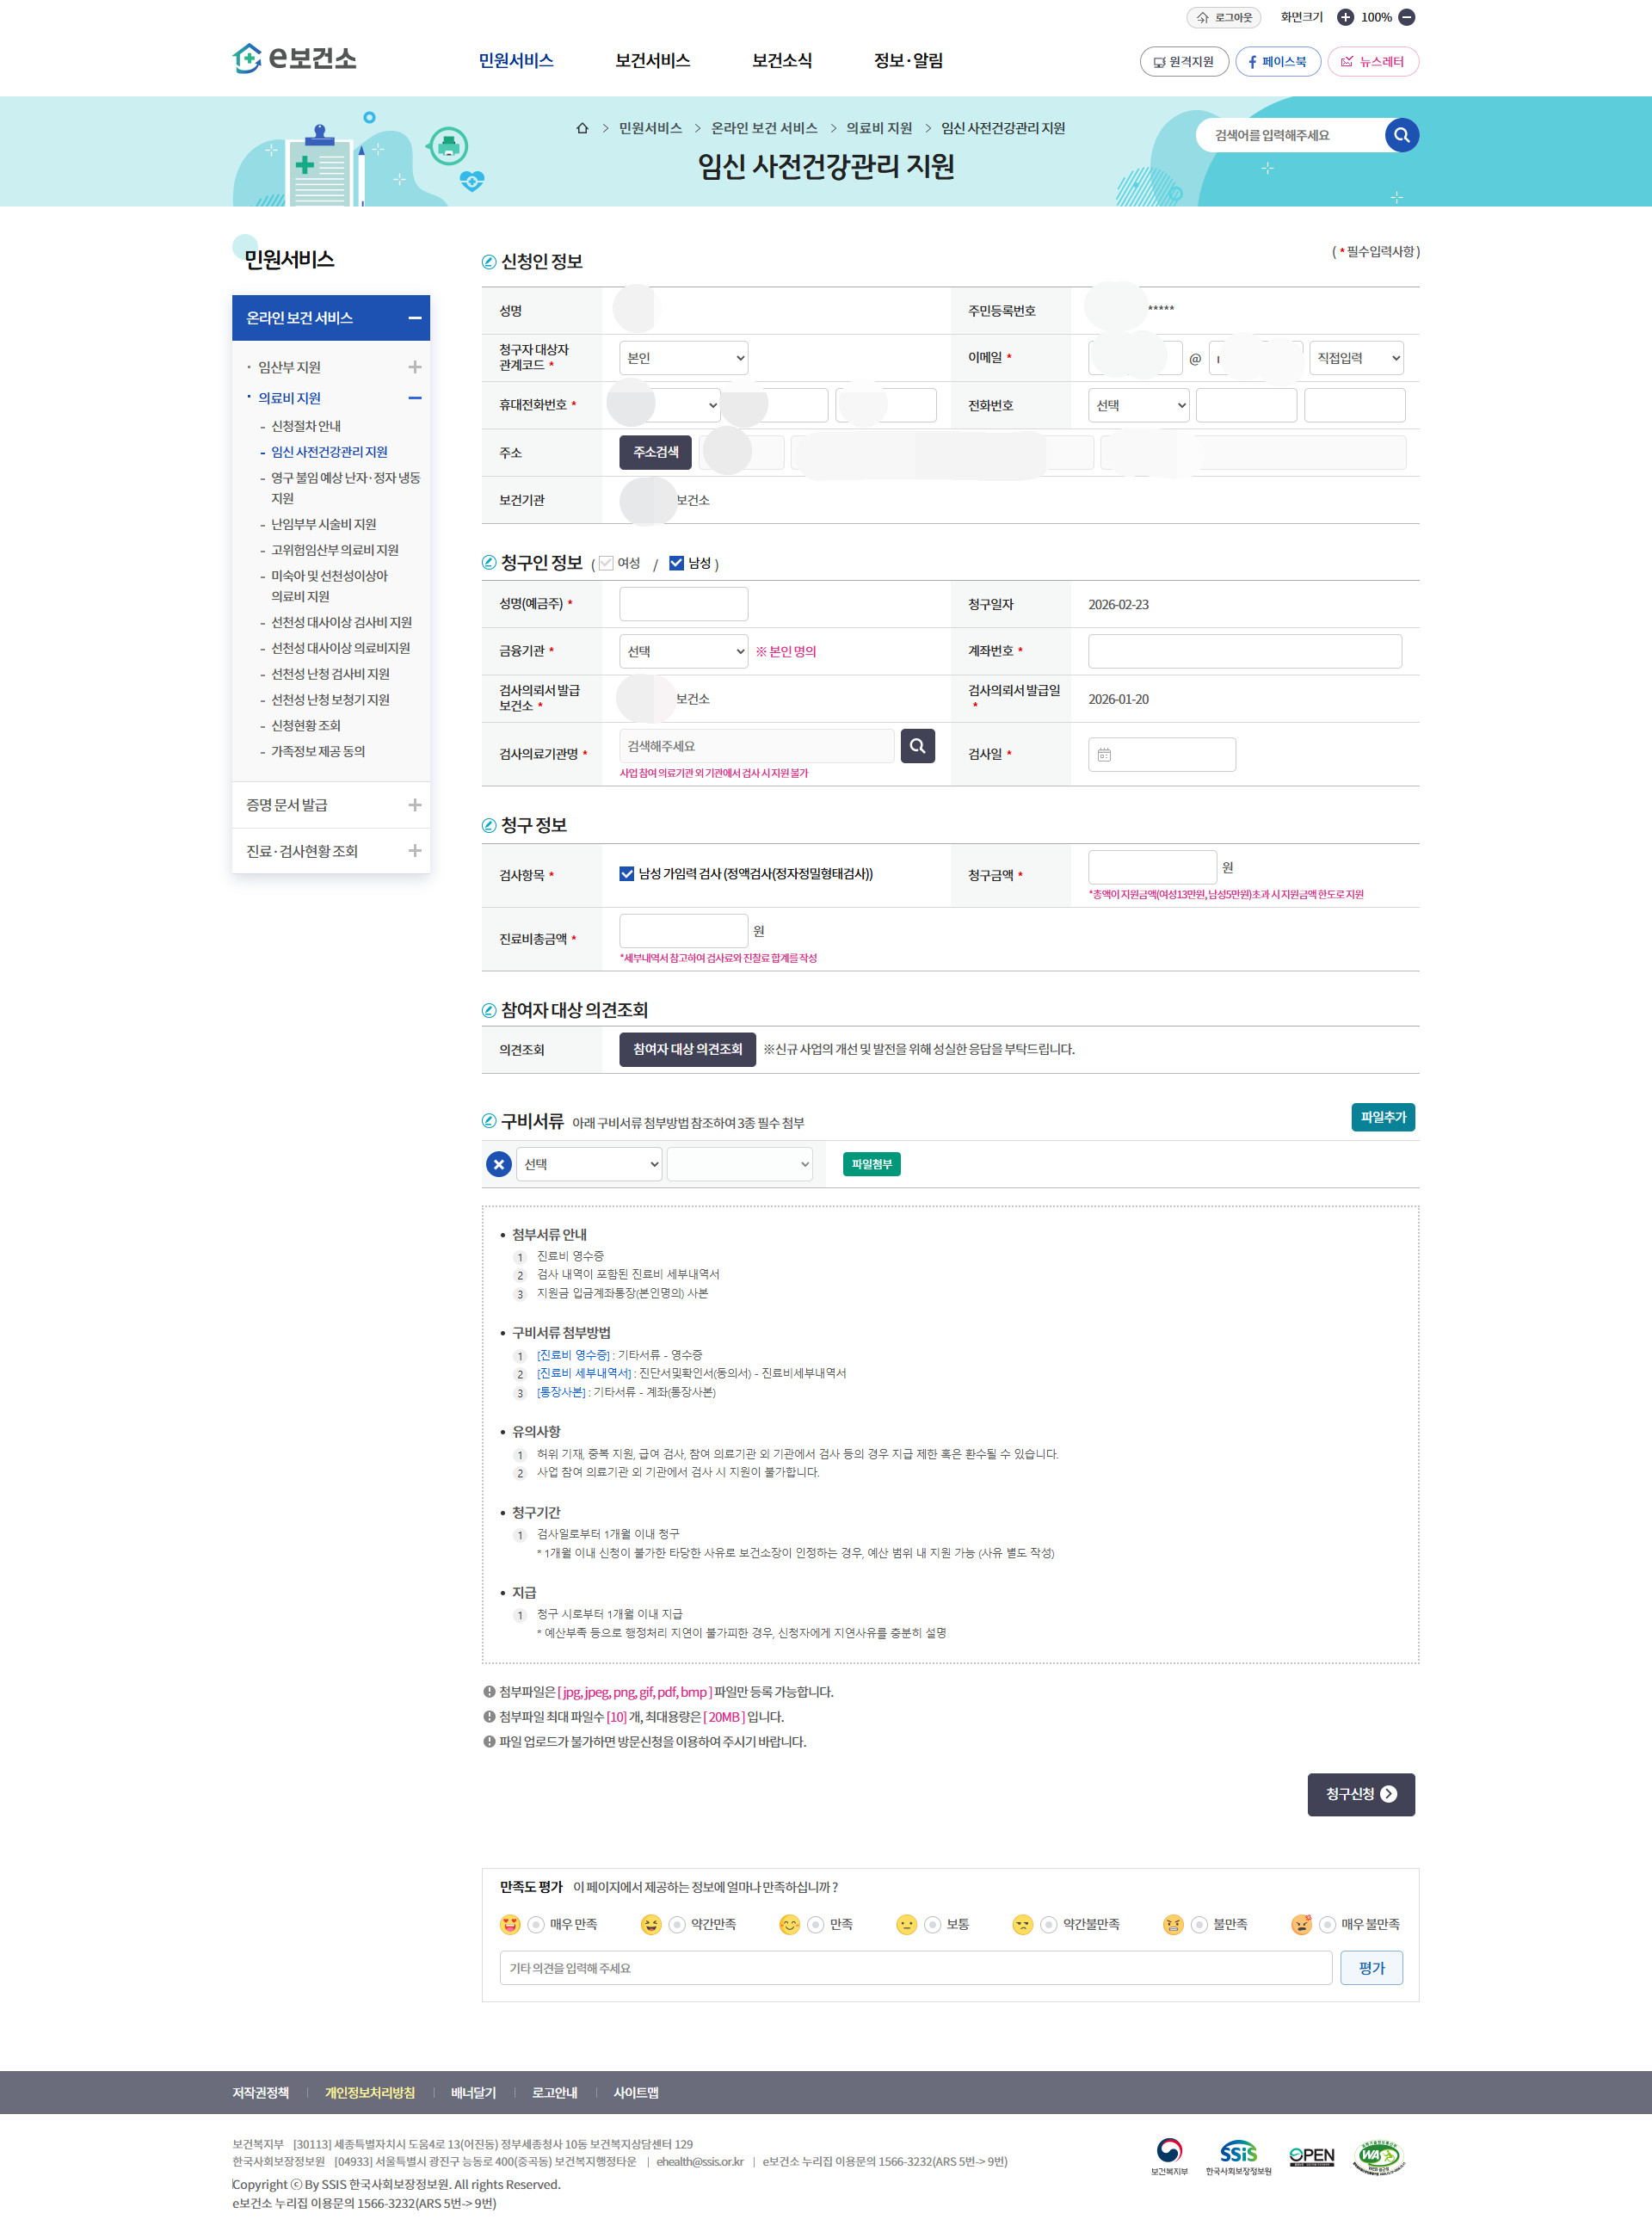Remove attachment row with X icon
This screenshot has width=1652, height=2238.
(x=499, y=1164)
